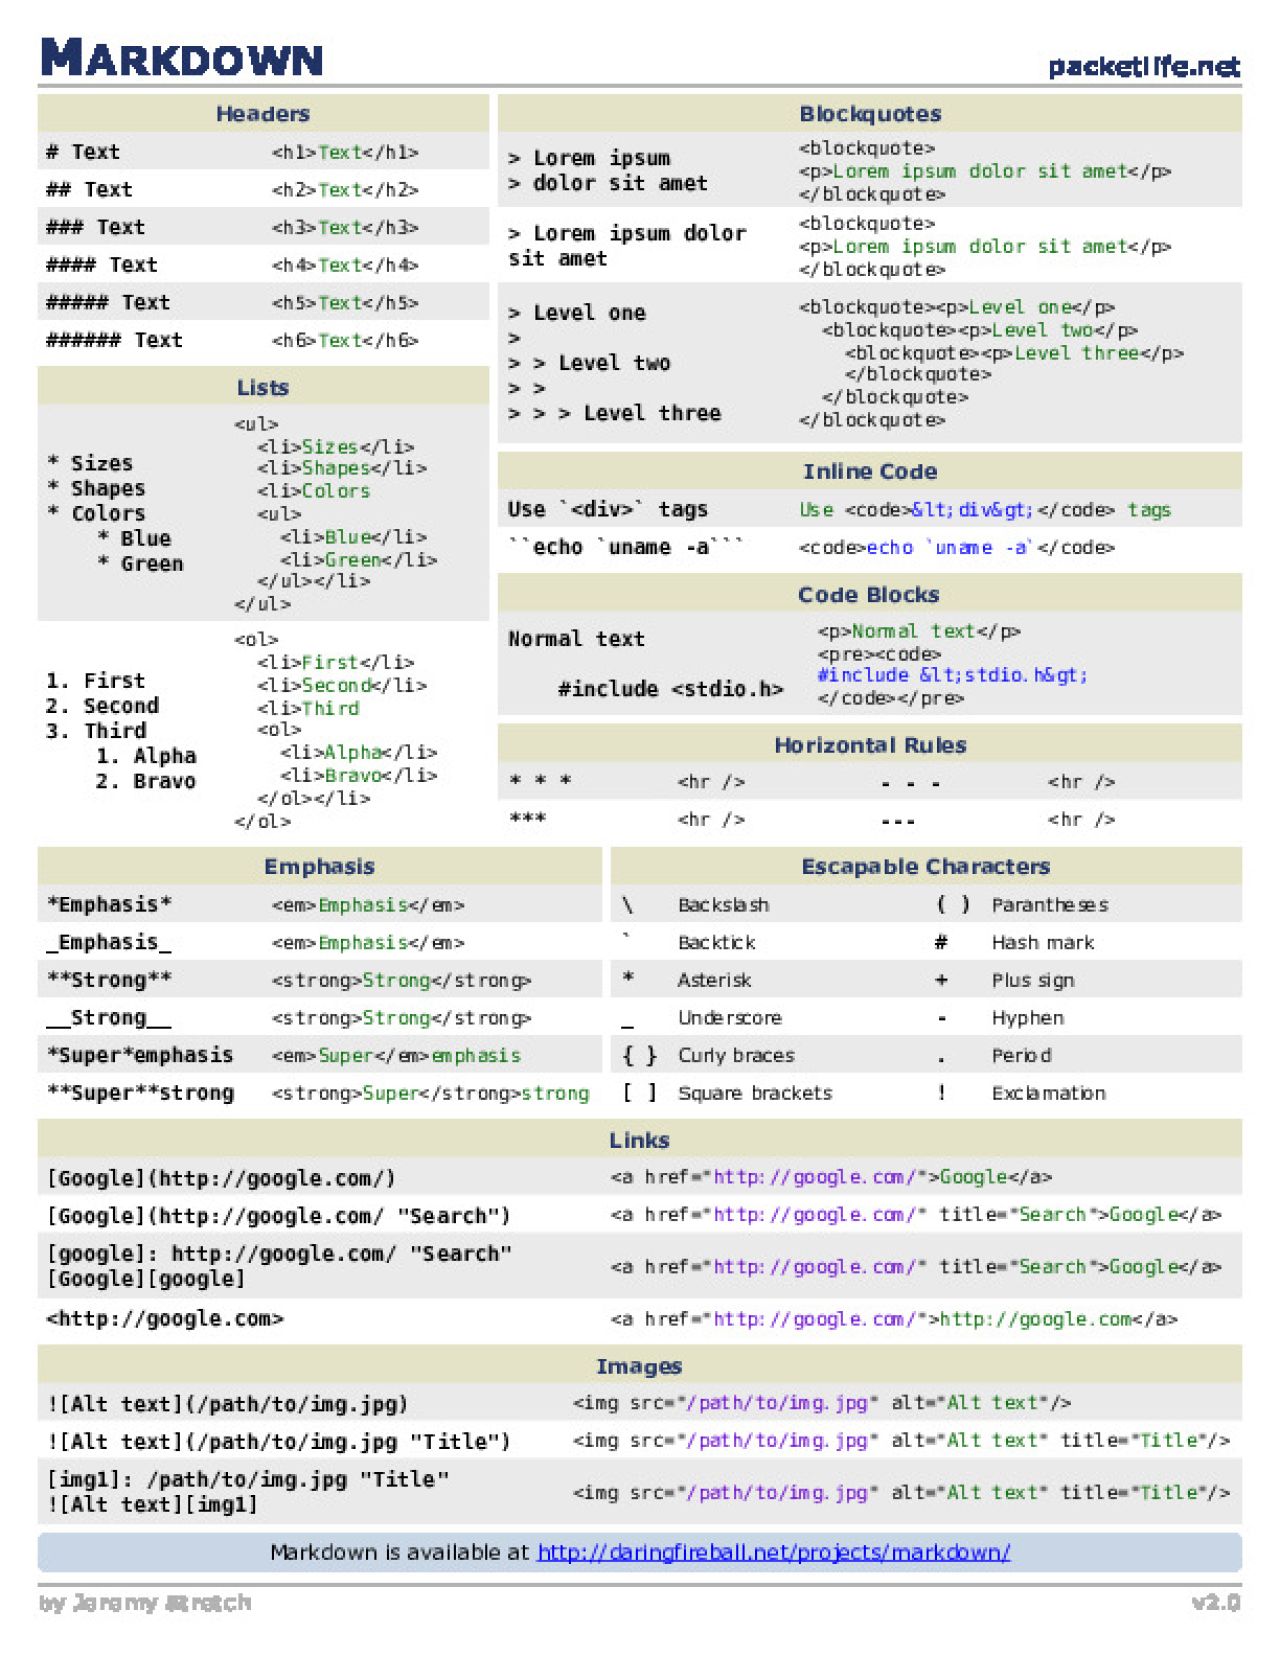Click the '### Text' header example
The image size is (1280, 1656).
coord(95,227)
